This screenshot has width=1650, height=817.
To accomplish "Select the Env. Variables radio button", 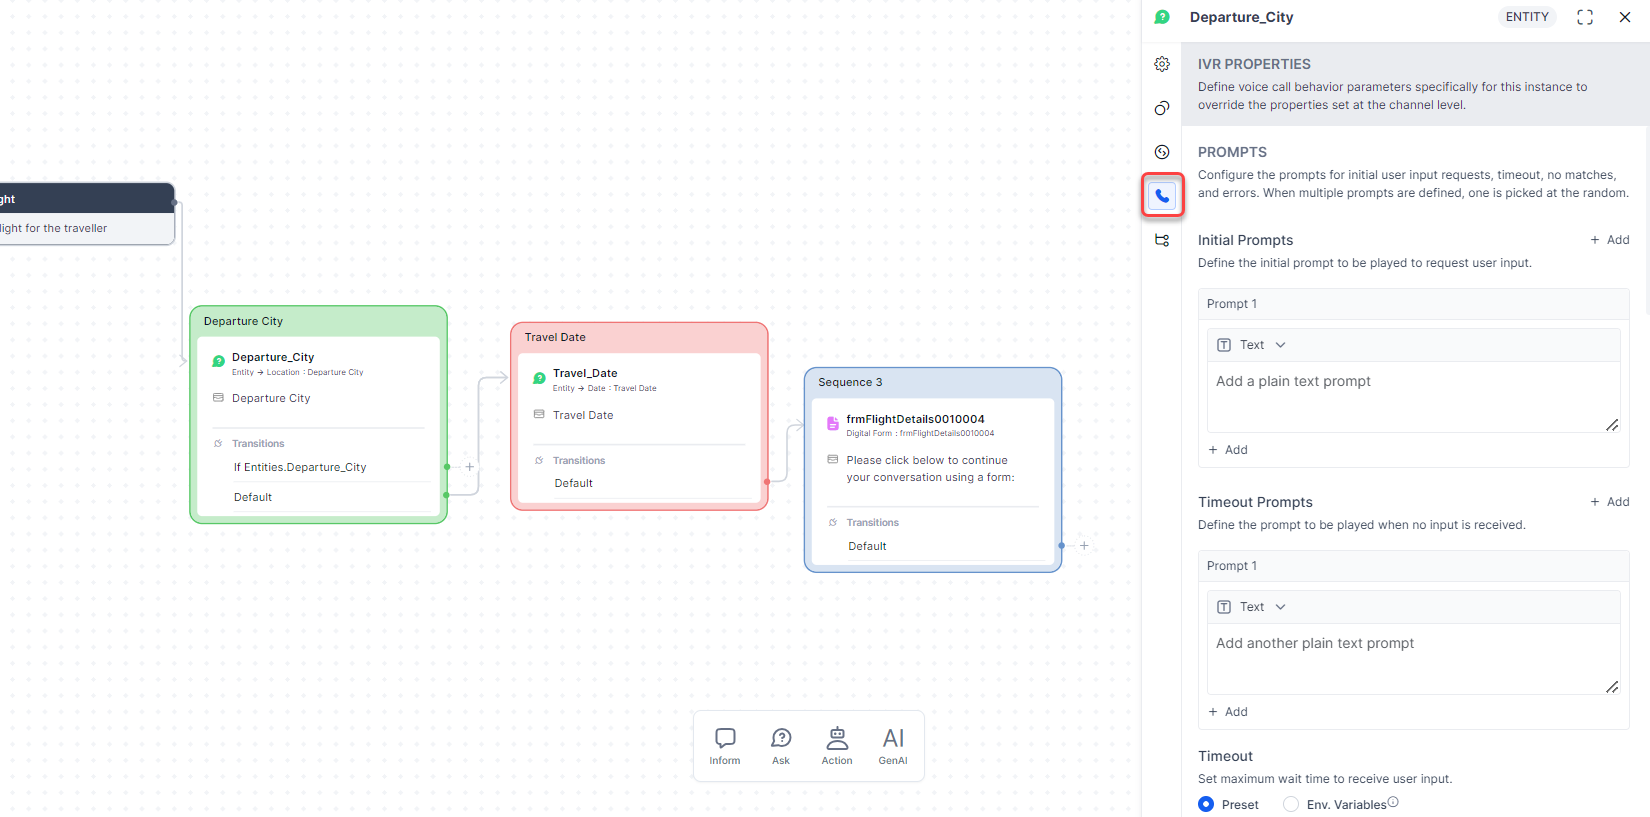I will click(1291, 804).
